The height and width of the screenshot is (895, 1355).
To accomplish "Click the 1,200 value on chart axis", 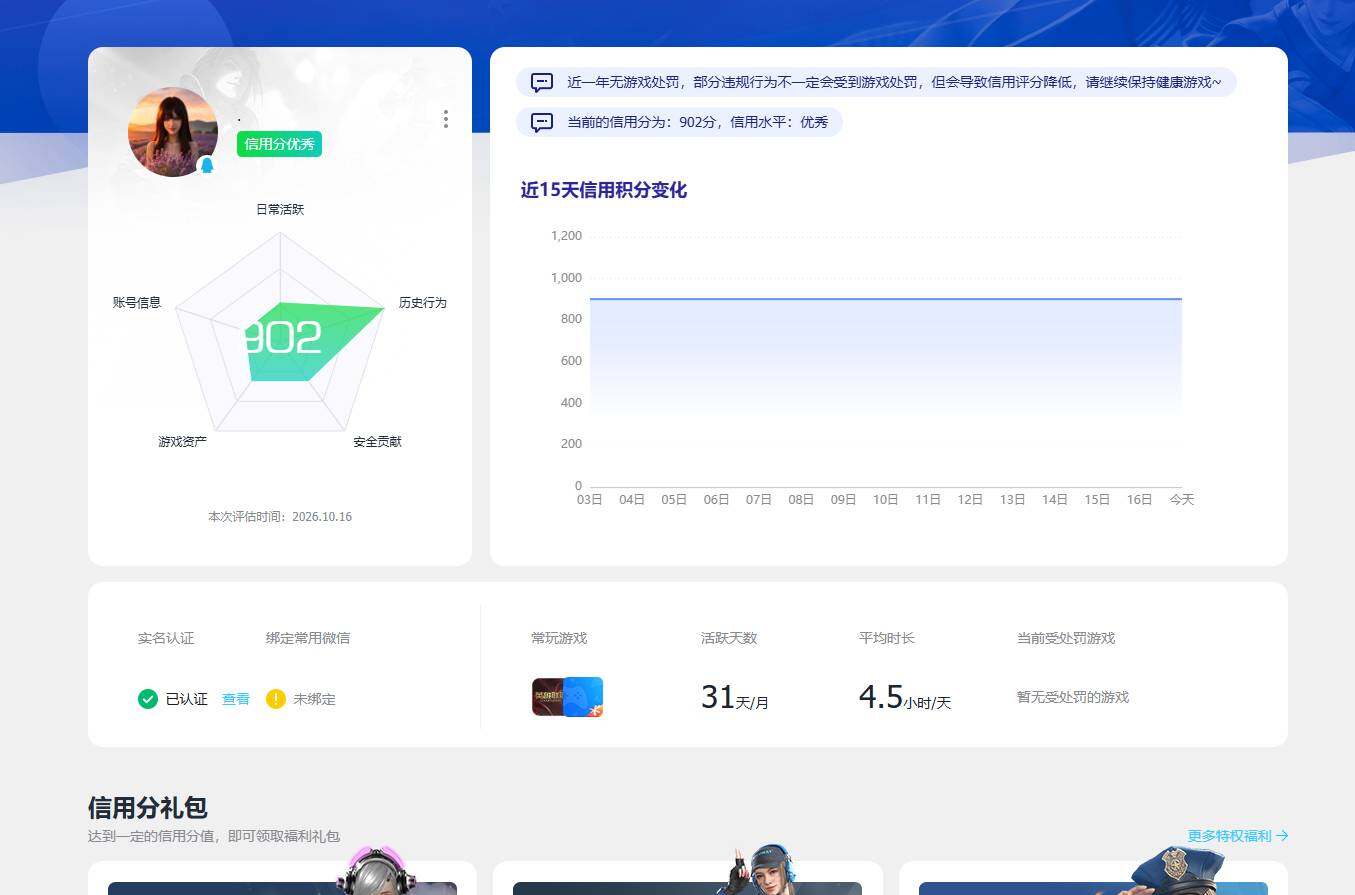I will pos(566,236).
